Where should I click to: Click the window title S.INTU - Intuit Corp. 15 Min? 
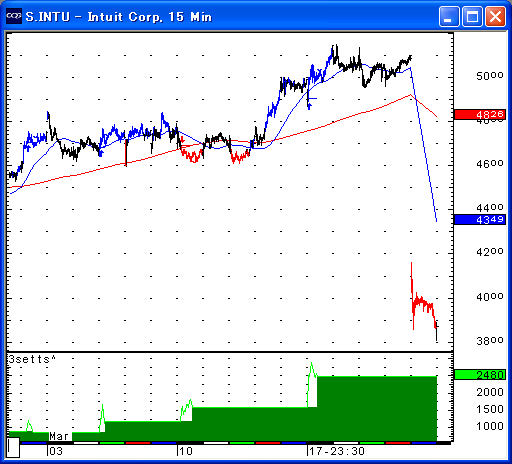pyautogui.click(x=118, y=17)
